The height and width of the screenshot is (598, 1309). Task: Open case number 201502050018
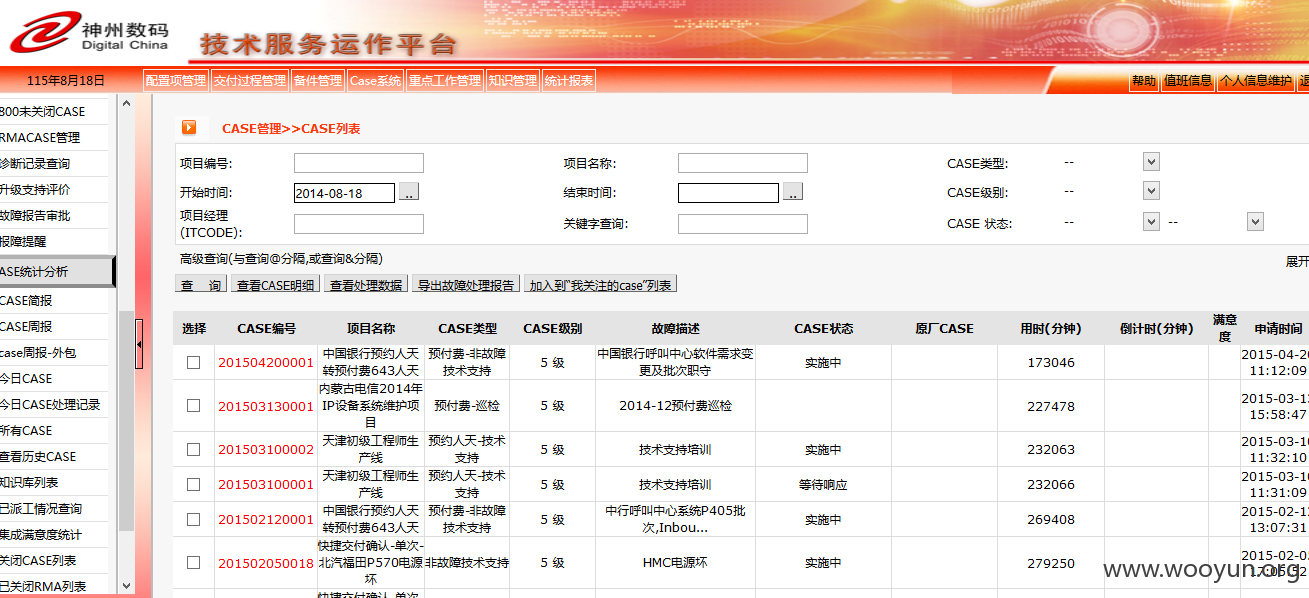(266, 563)
